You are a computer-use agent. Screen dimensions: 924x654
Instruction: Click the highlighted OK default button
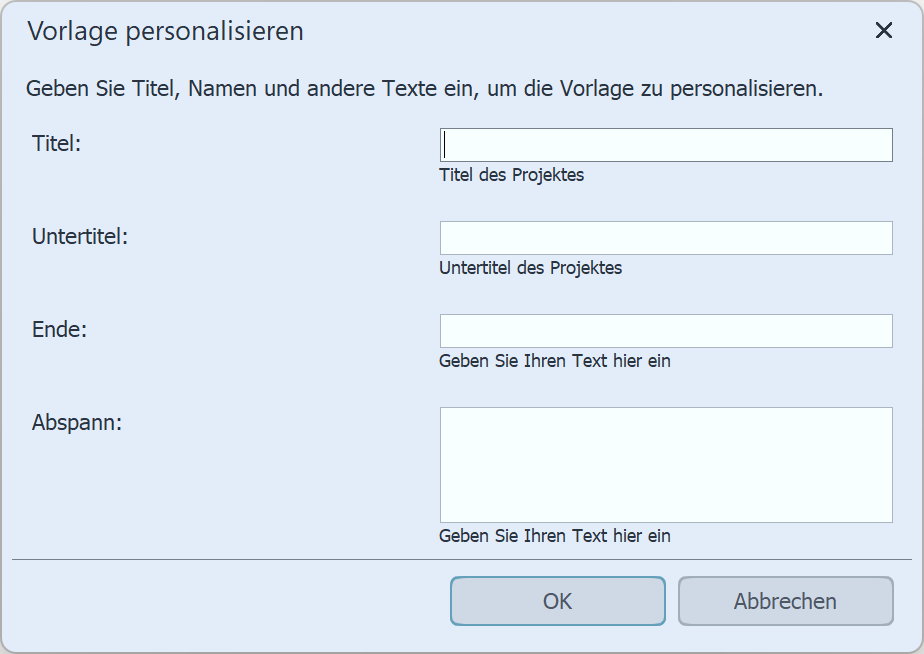(x=557, y=601)
